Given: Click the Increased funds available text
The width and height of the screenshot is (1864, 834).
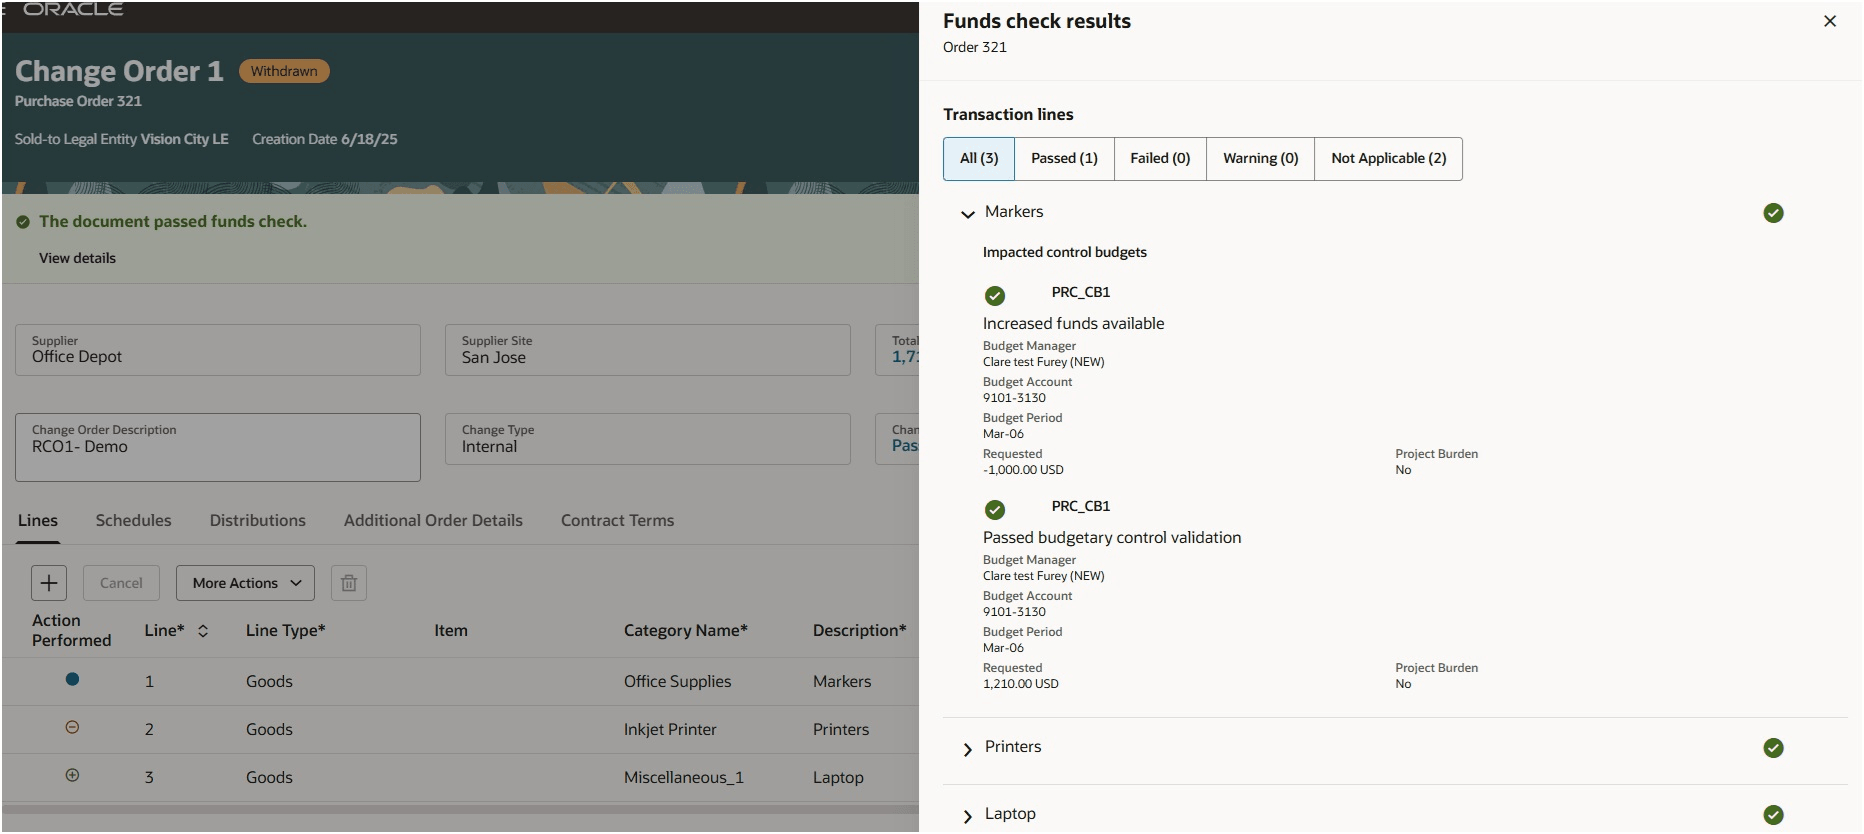Looking at the screenshot, I should 1073,324.
